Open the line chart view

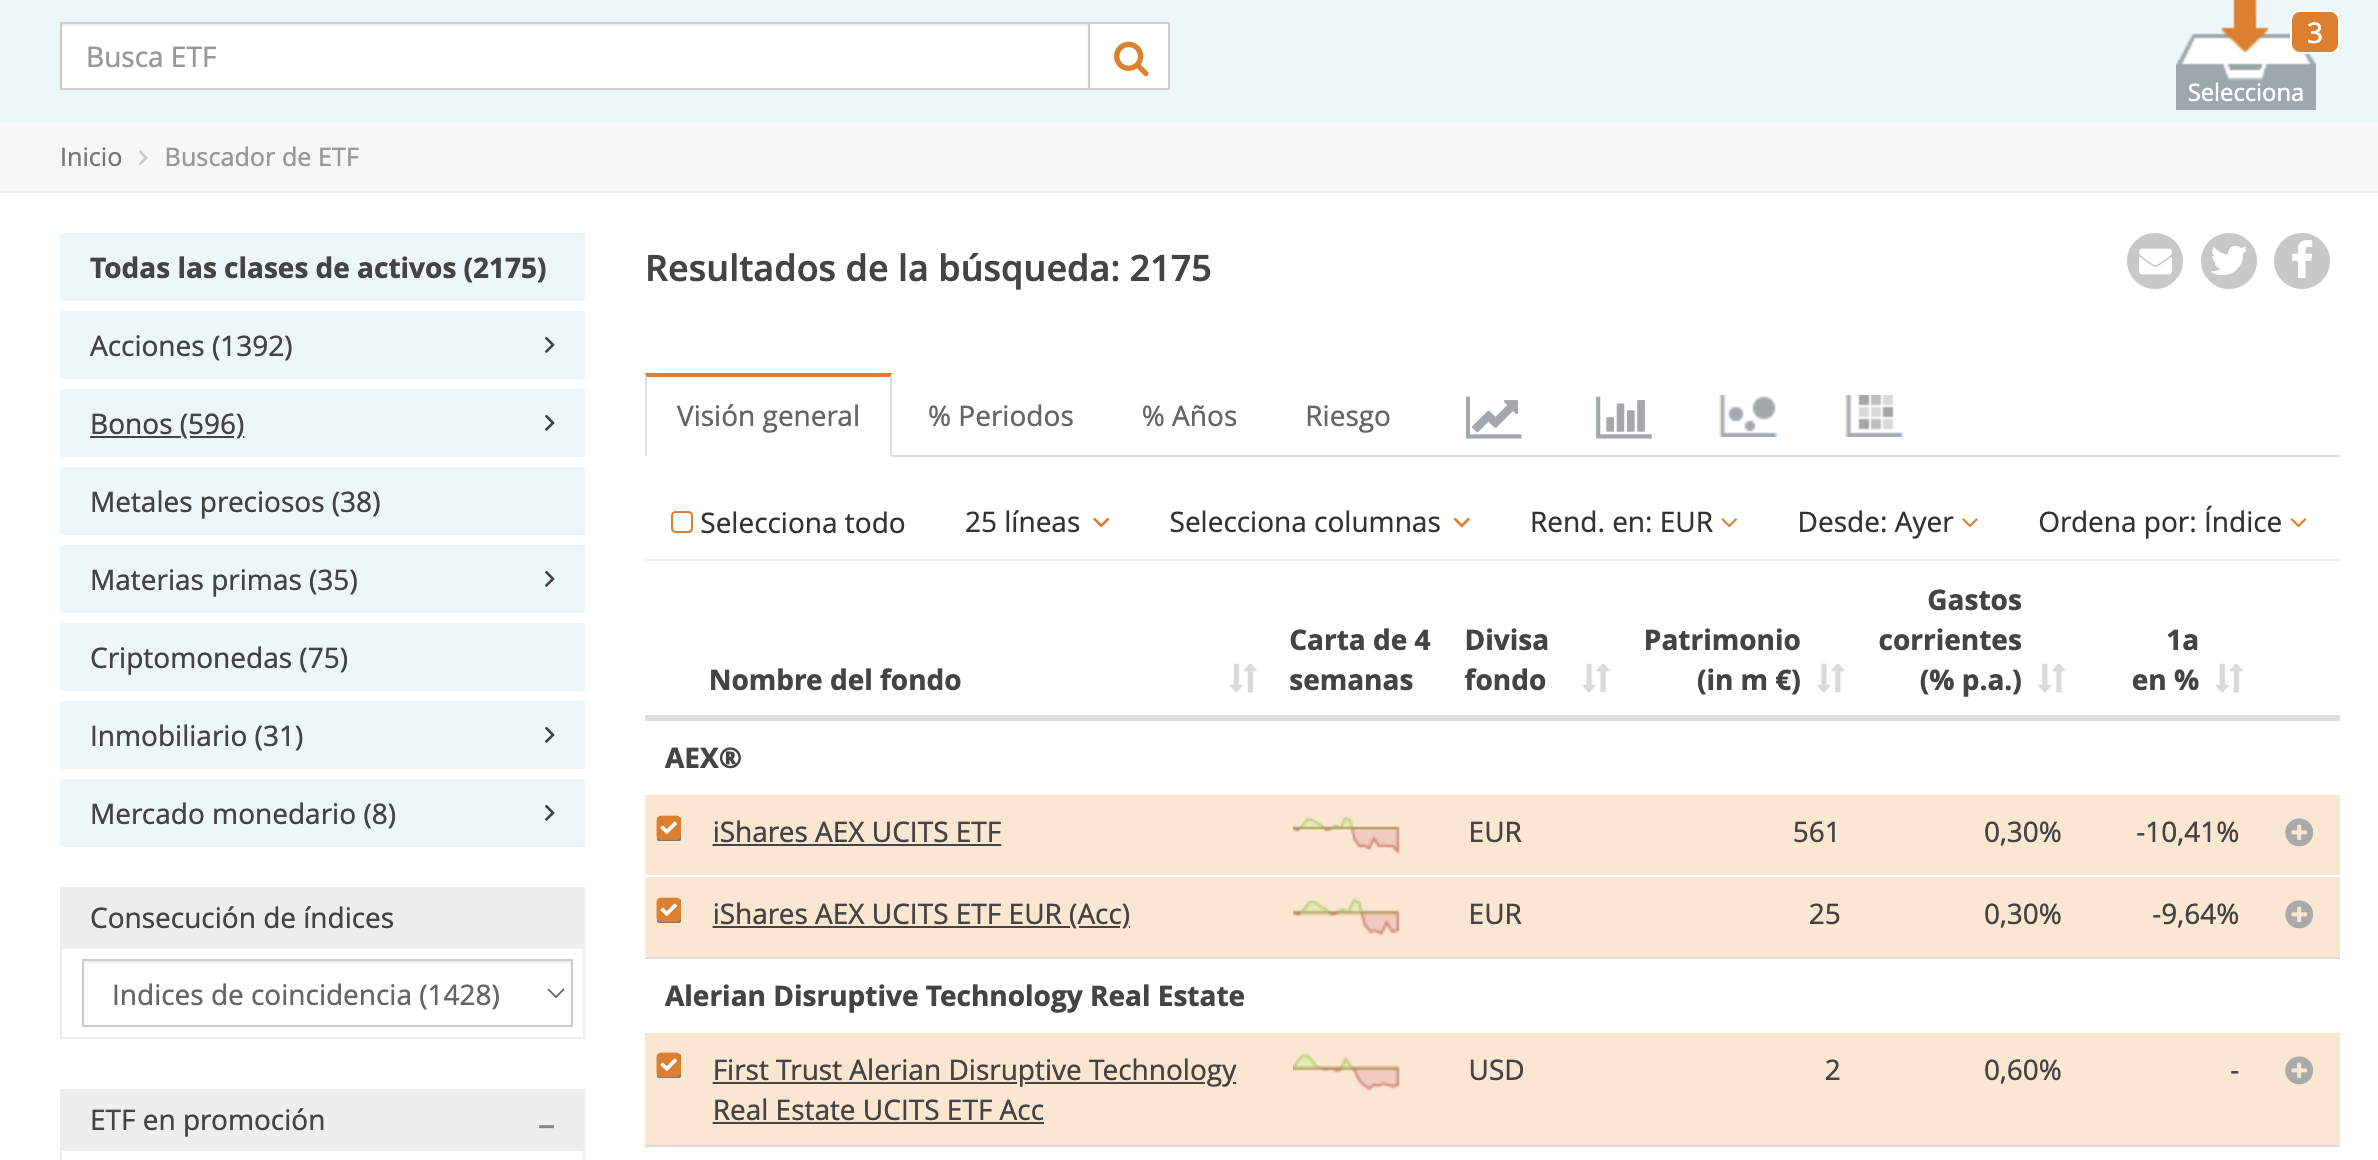tap(1493, 416)
